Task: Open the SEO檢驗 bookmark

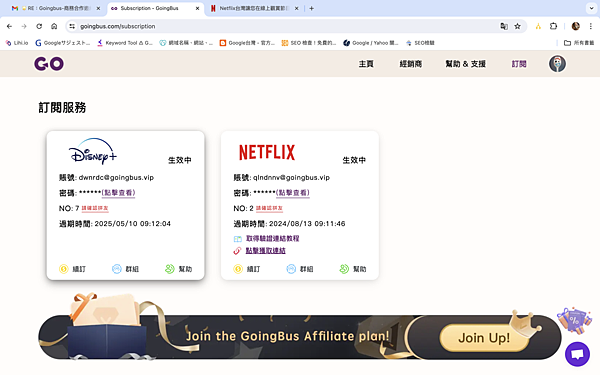Action: [x=420, y=43]
